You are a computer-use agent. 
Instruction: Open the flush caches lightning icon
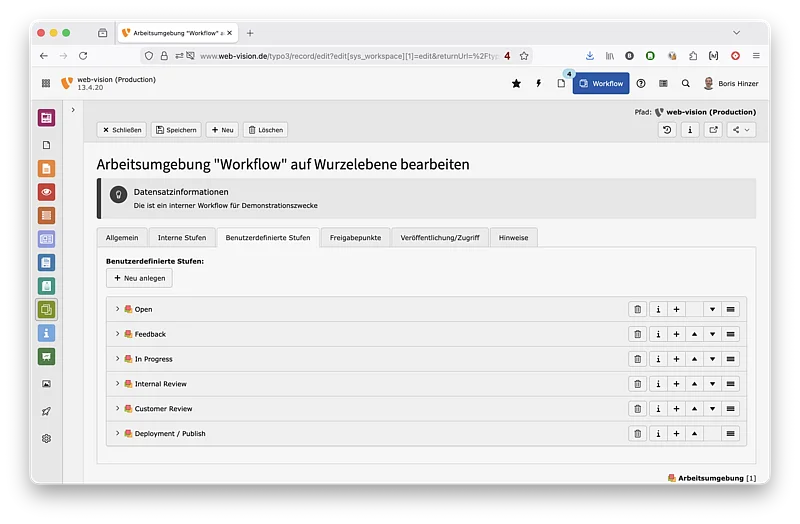538,83
